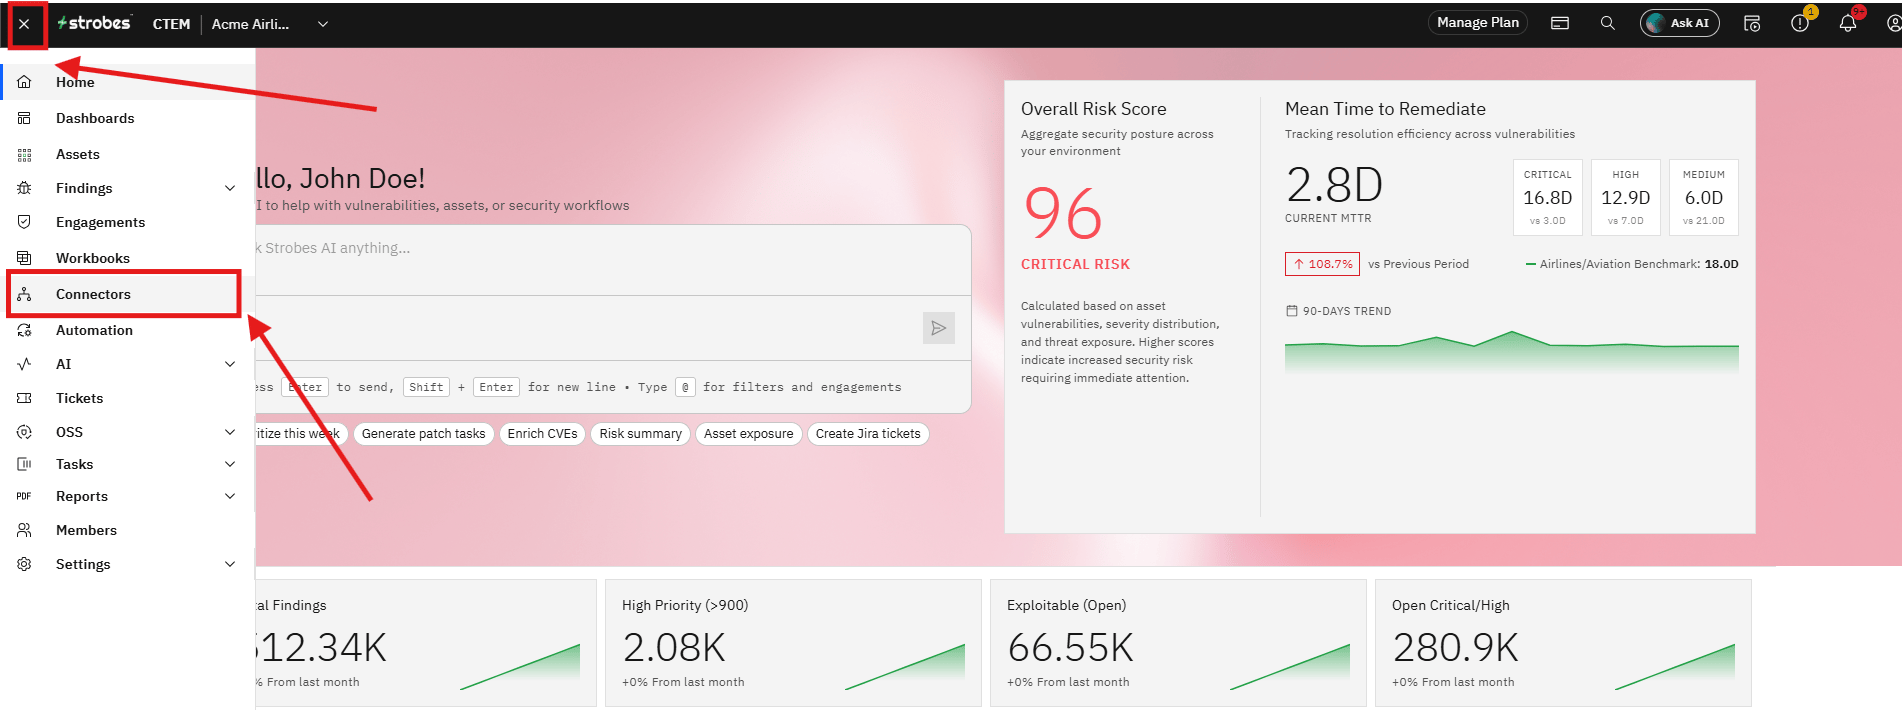1902x710 pixels.
Task: Click the search magnifier icon
Action: 1607,23
